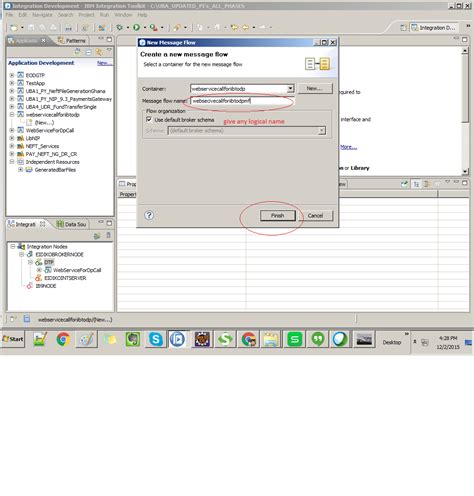The image size is (474, 496).
Task: Click Skype icon in taskbar
Action: (156, 339)
